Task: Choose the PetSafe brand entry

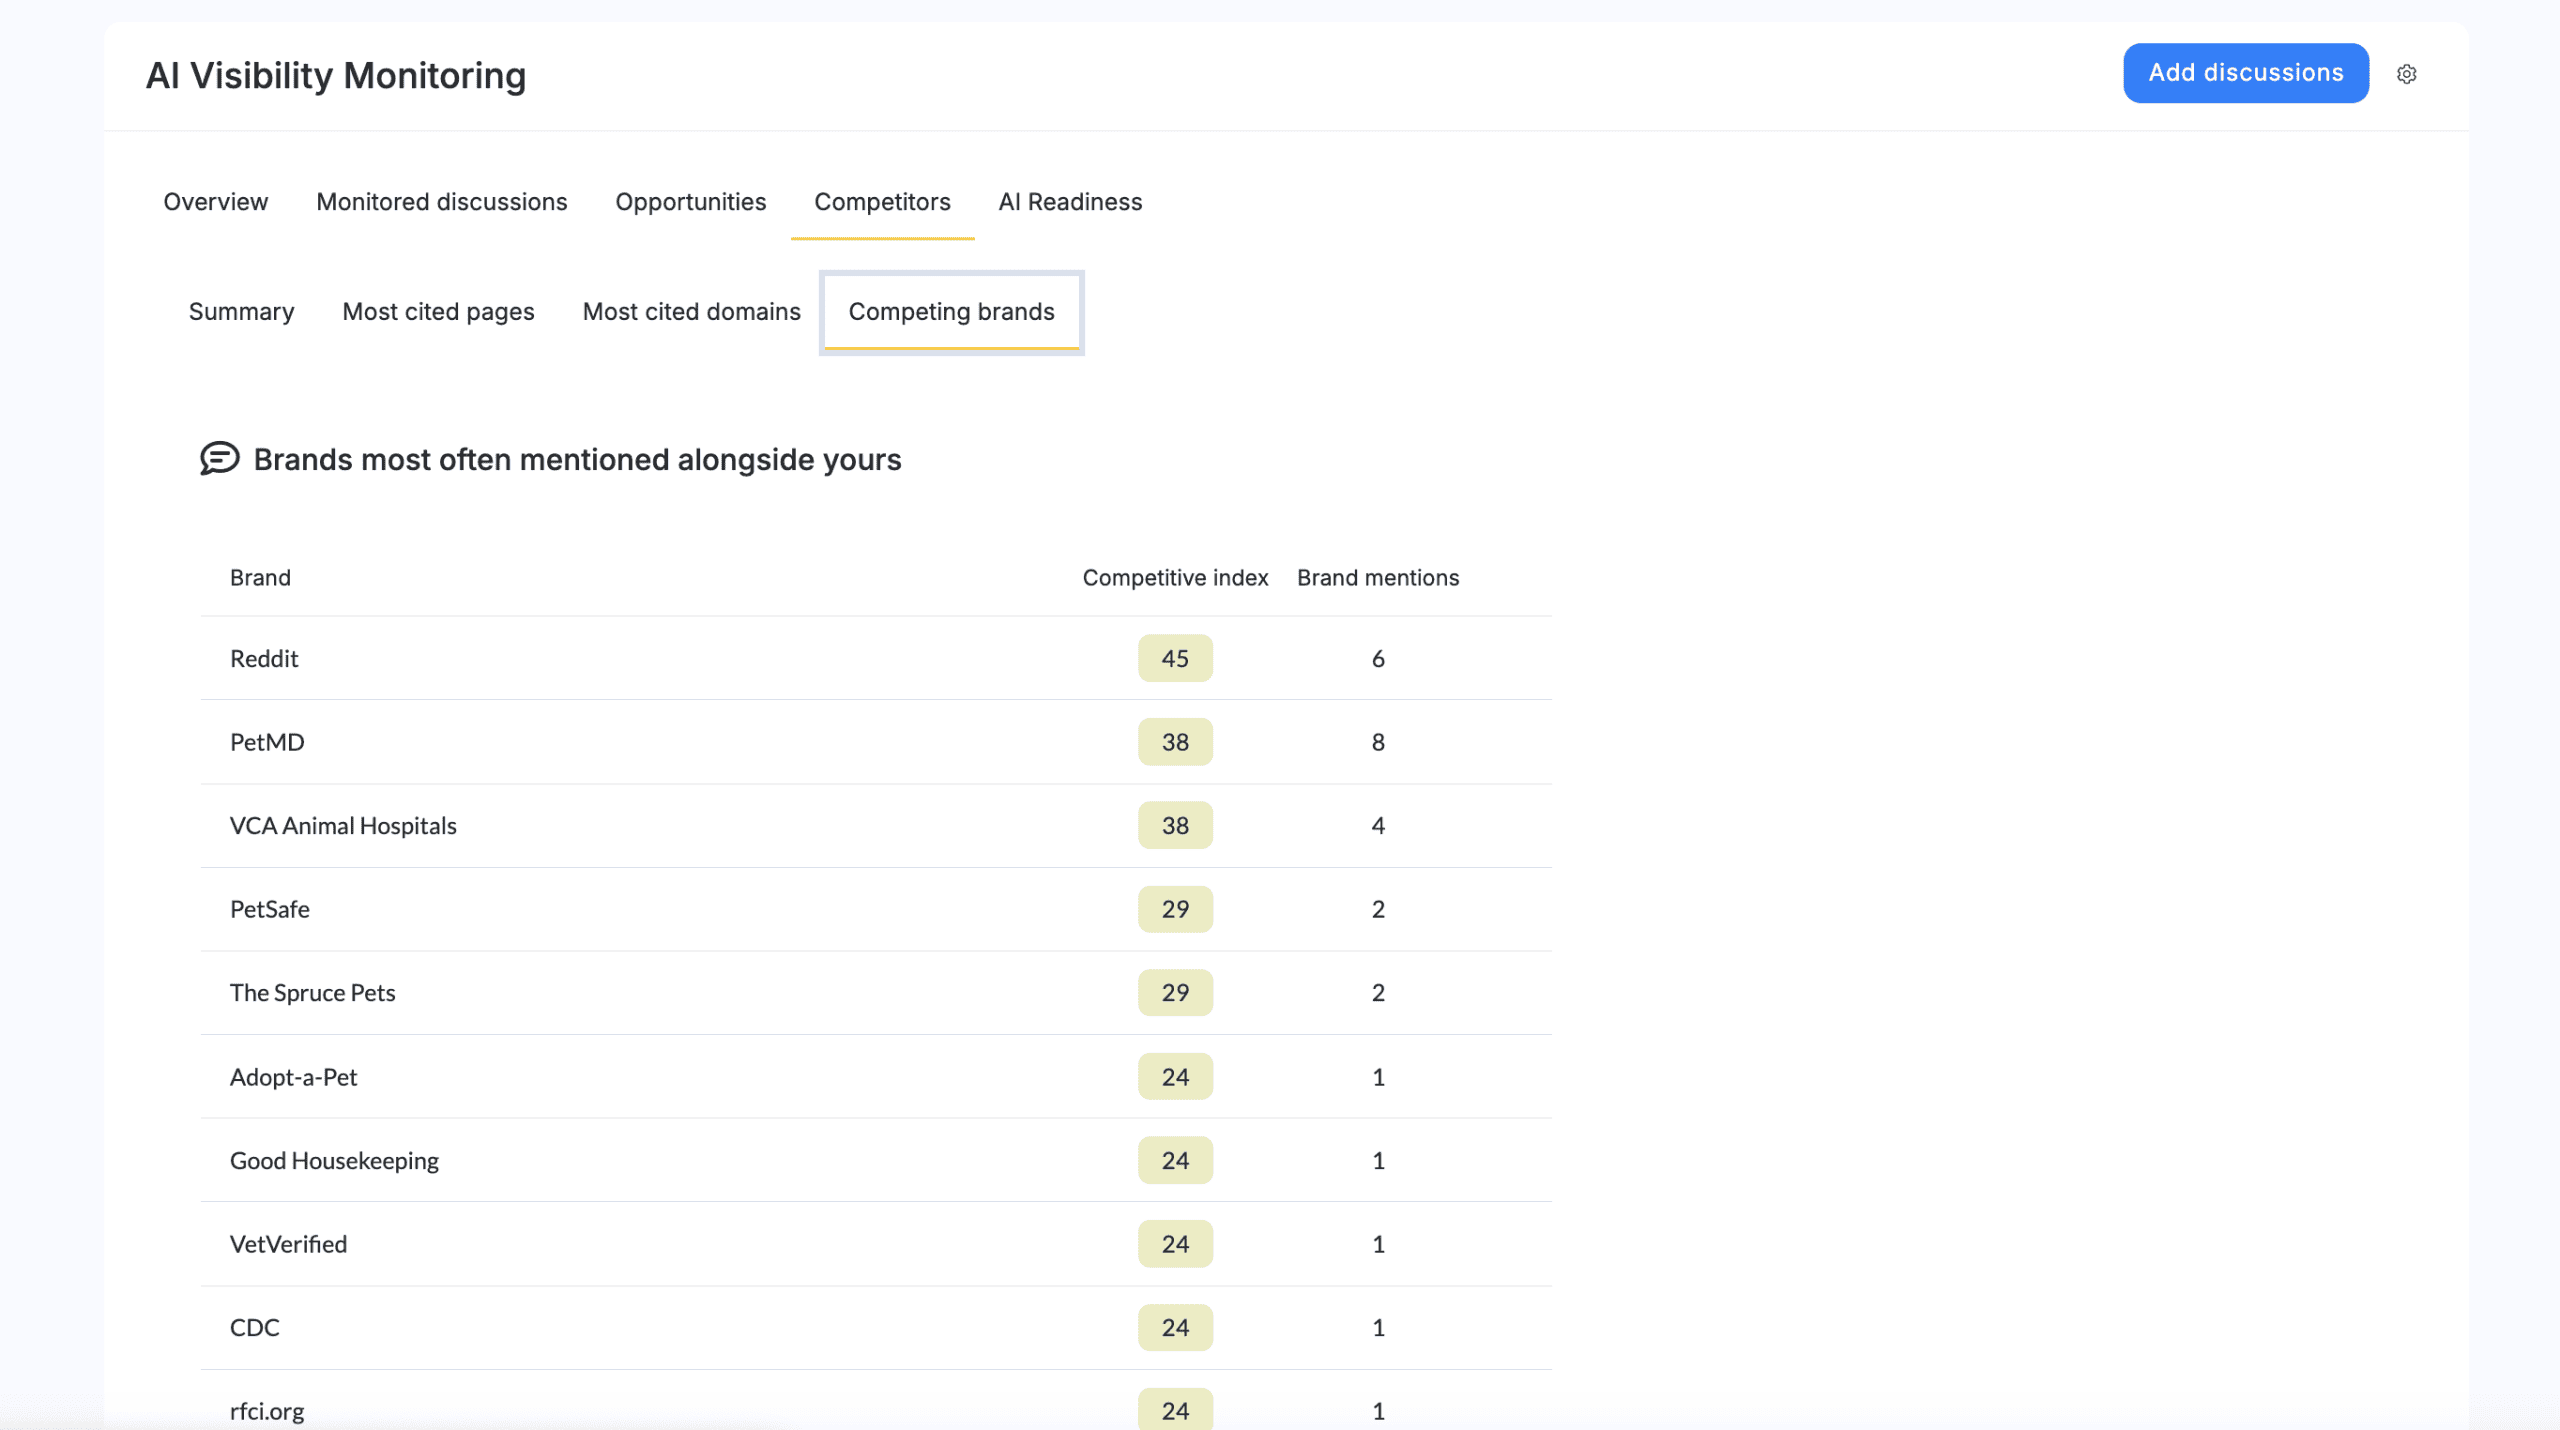Action: (270, 909)
